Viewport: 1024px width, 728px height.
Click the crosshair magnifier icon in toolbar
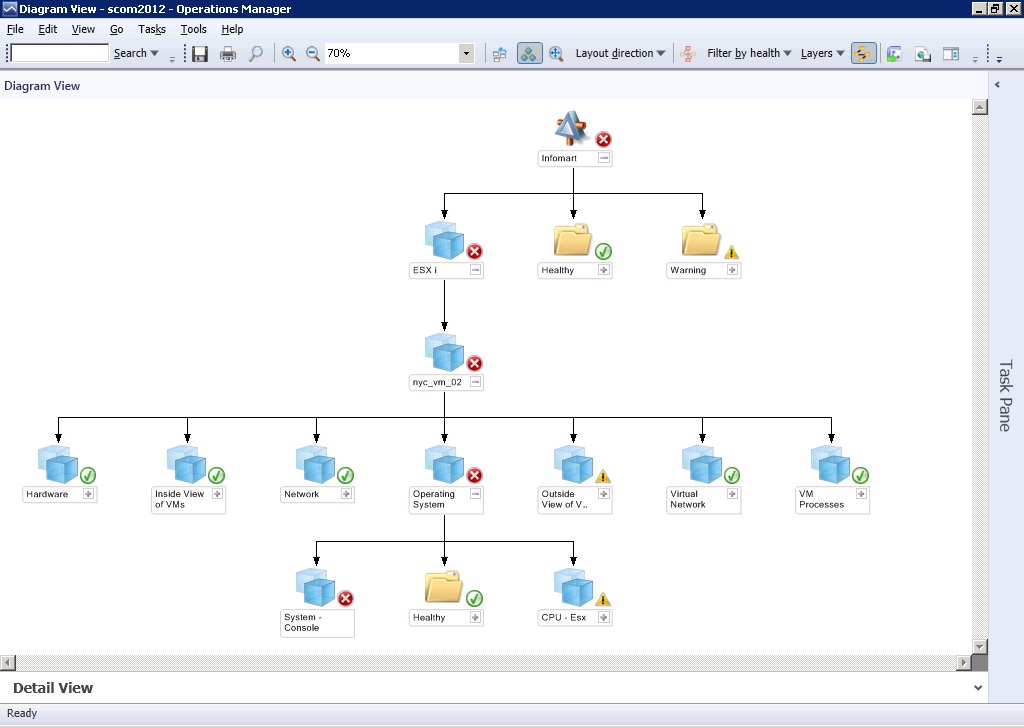pos(556,54)
